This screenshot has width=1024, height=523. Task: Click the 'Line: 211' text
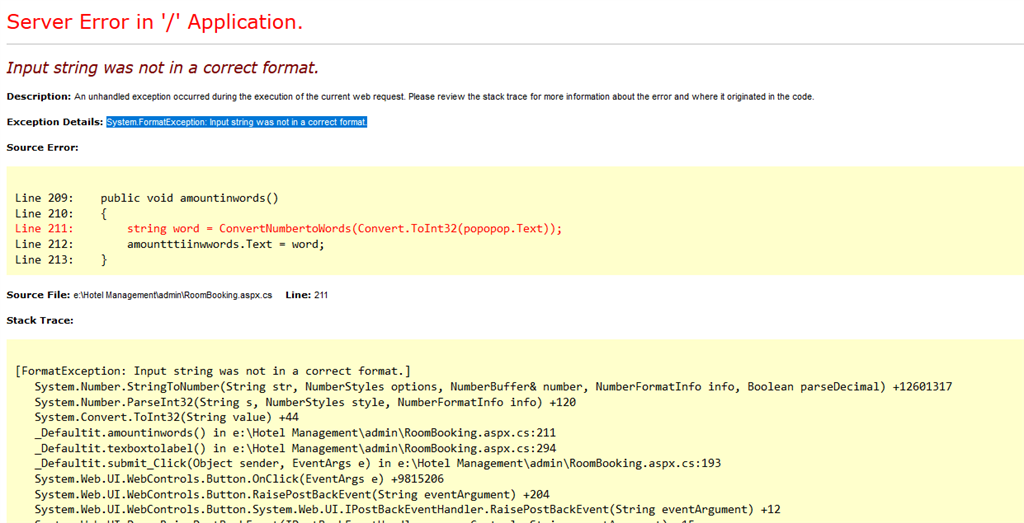(306, 295)
